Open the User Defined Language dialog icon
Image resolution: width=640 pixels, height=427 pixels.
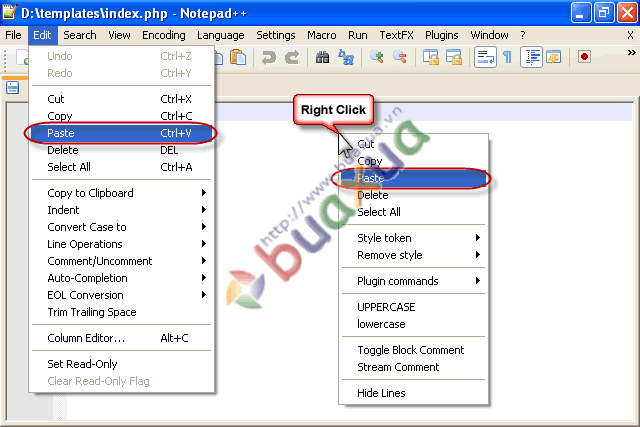(x=554, y=57)
